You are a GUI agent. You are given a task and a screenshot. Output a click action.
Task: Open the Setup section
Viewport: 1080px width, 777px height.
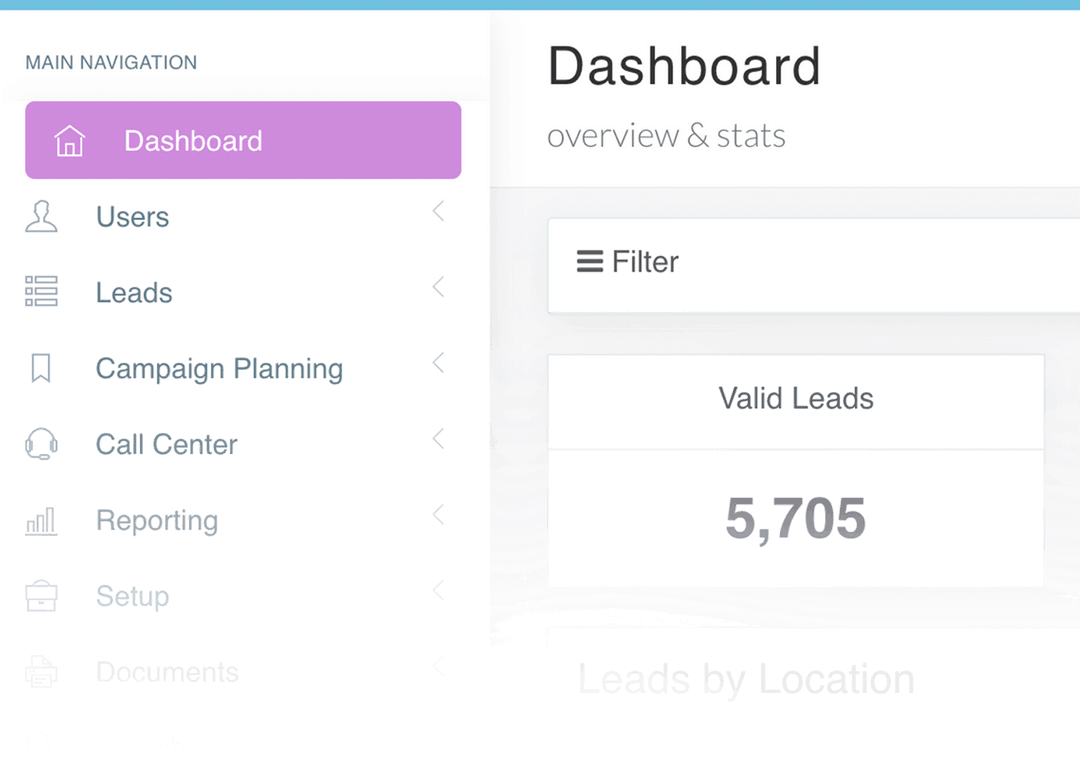[132, 596]
